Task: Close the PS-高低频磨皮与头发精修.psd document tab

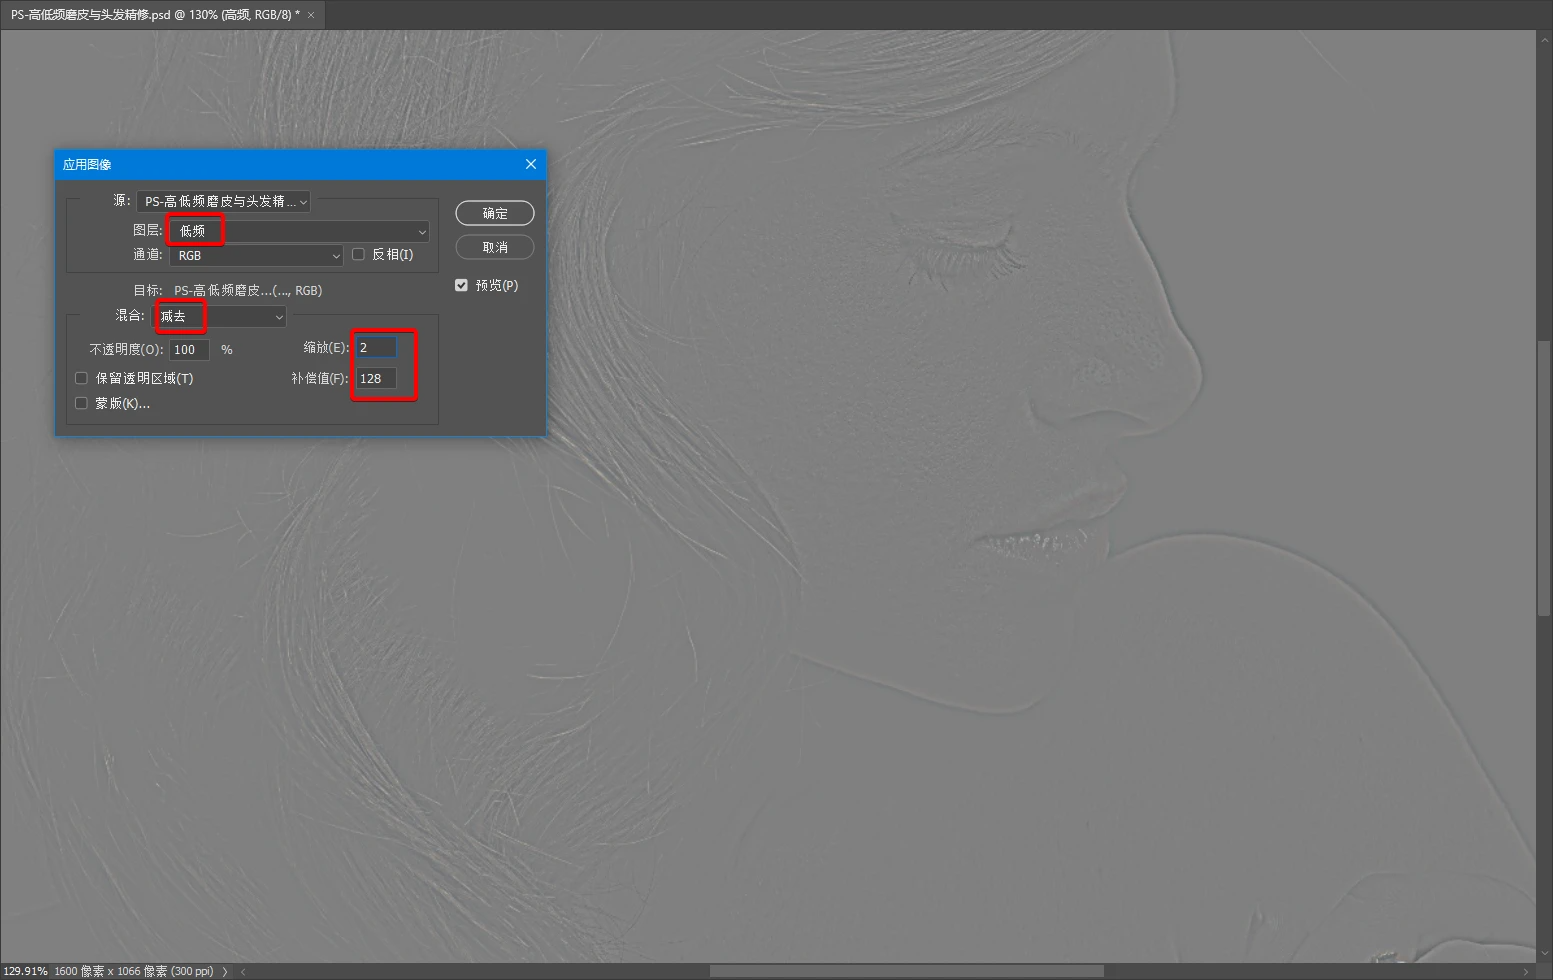Action: [311, 15]
